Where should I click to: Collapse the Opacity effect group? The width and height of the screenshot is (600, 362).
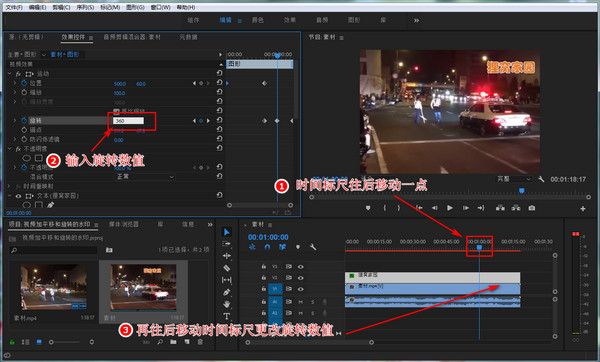pos(10,148)
